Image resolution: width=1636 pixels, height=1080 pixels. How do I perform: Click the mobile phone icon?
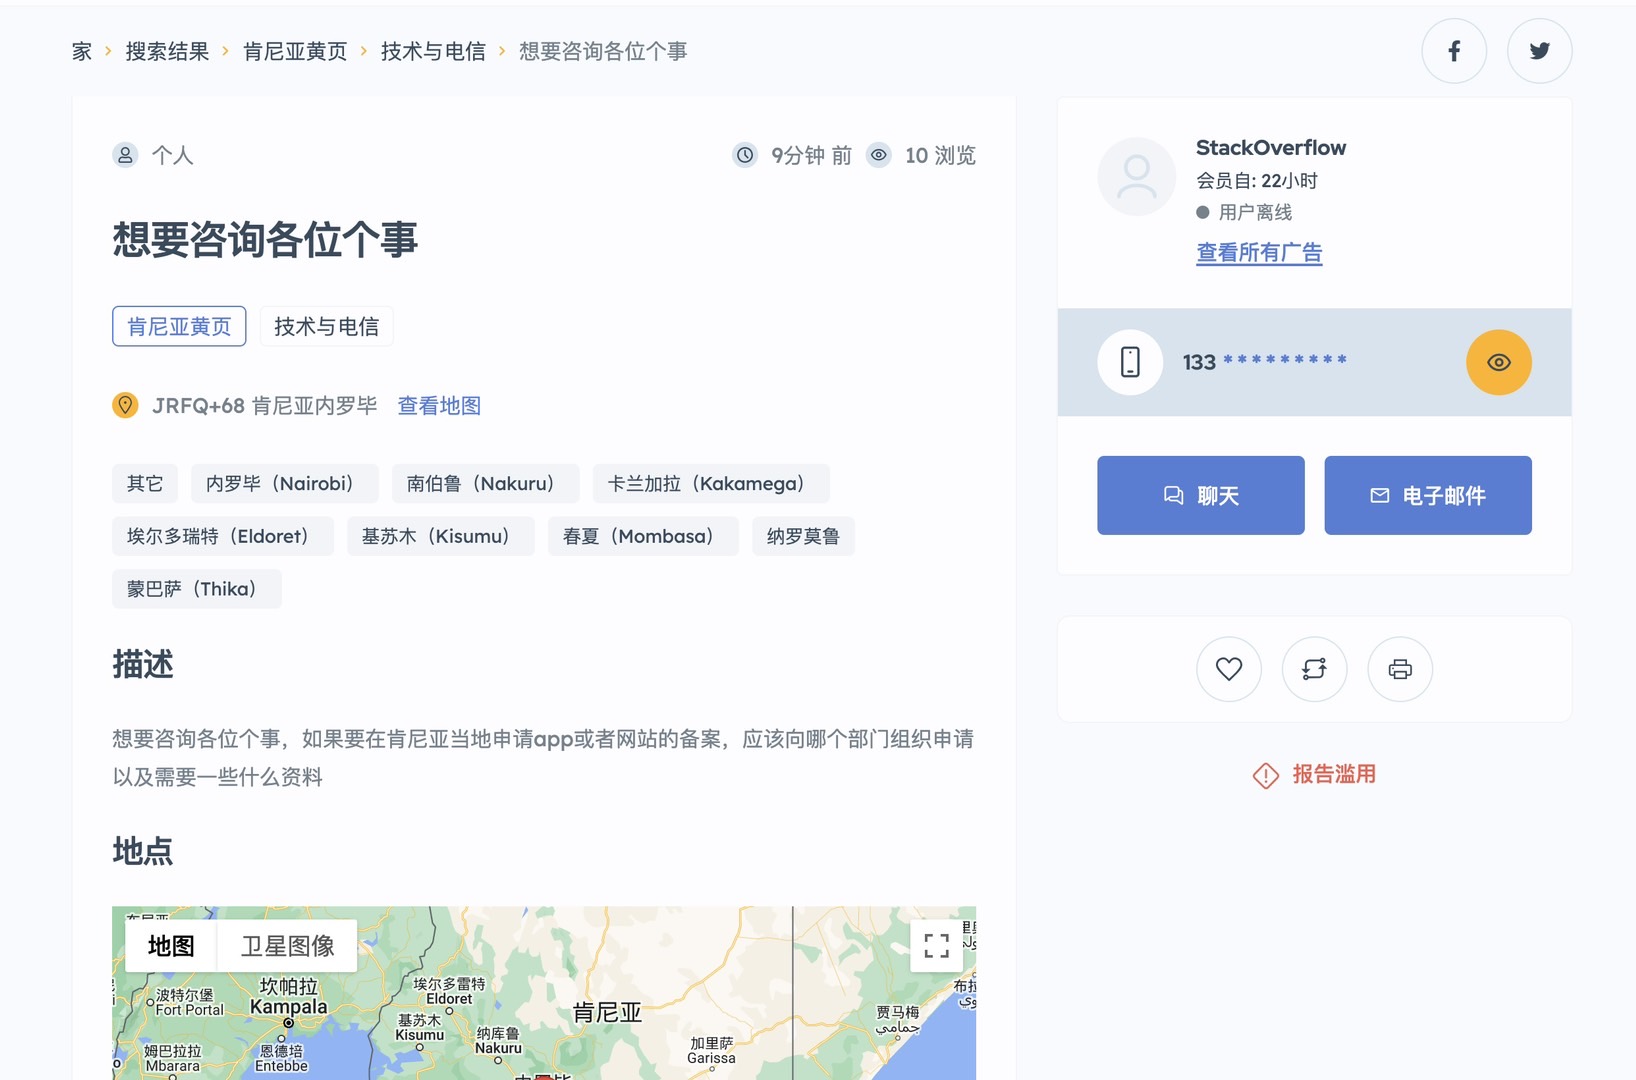(1130, 362)
